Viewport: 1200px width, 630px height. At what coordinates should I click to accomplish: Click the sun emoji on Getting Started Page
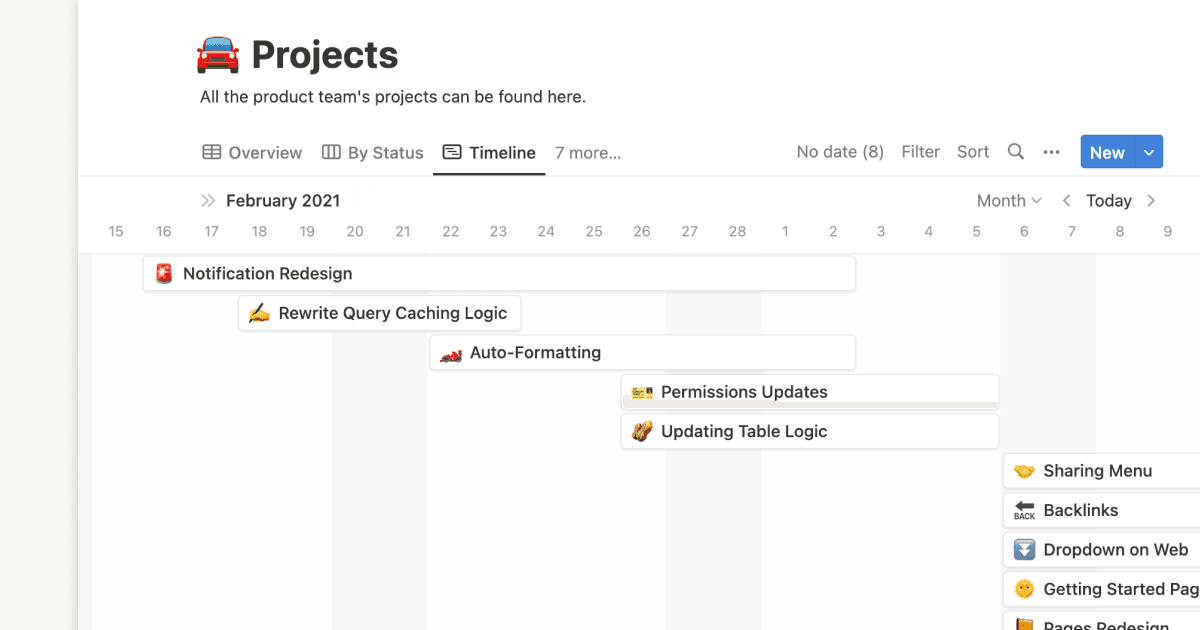click(1023, 589)
